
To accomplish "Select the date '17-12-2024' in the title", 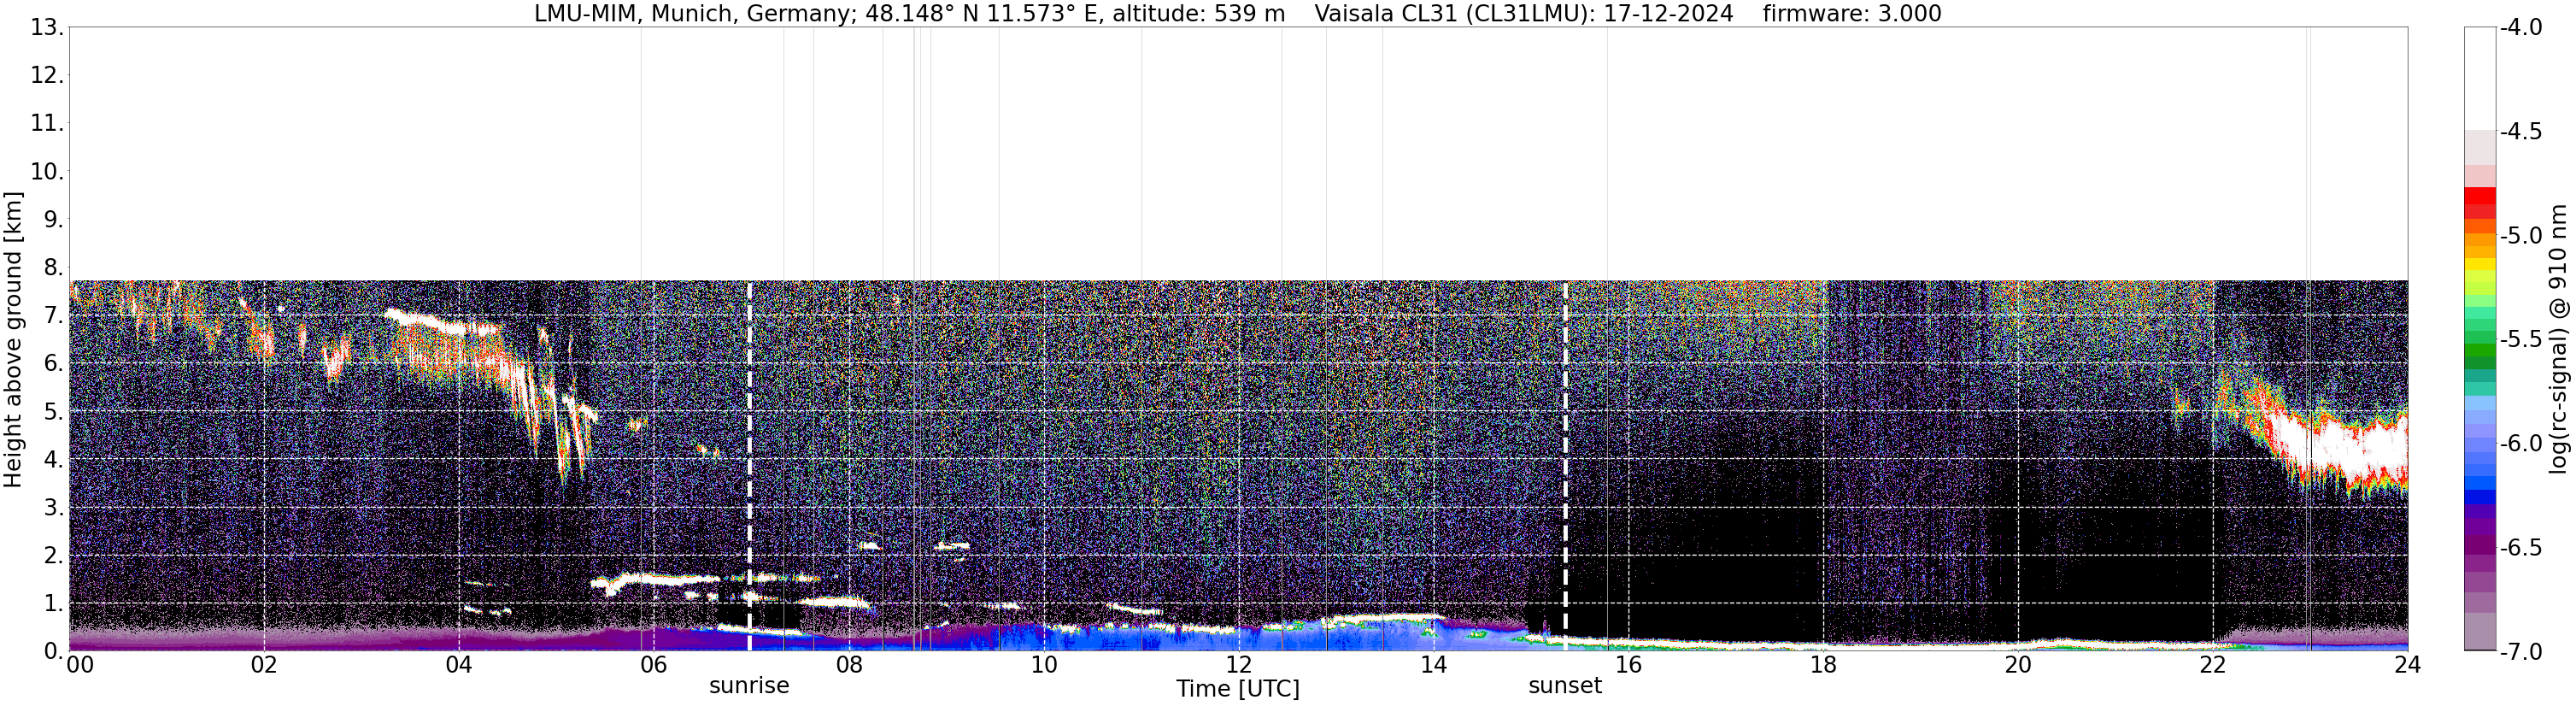I will [1669, 14].
